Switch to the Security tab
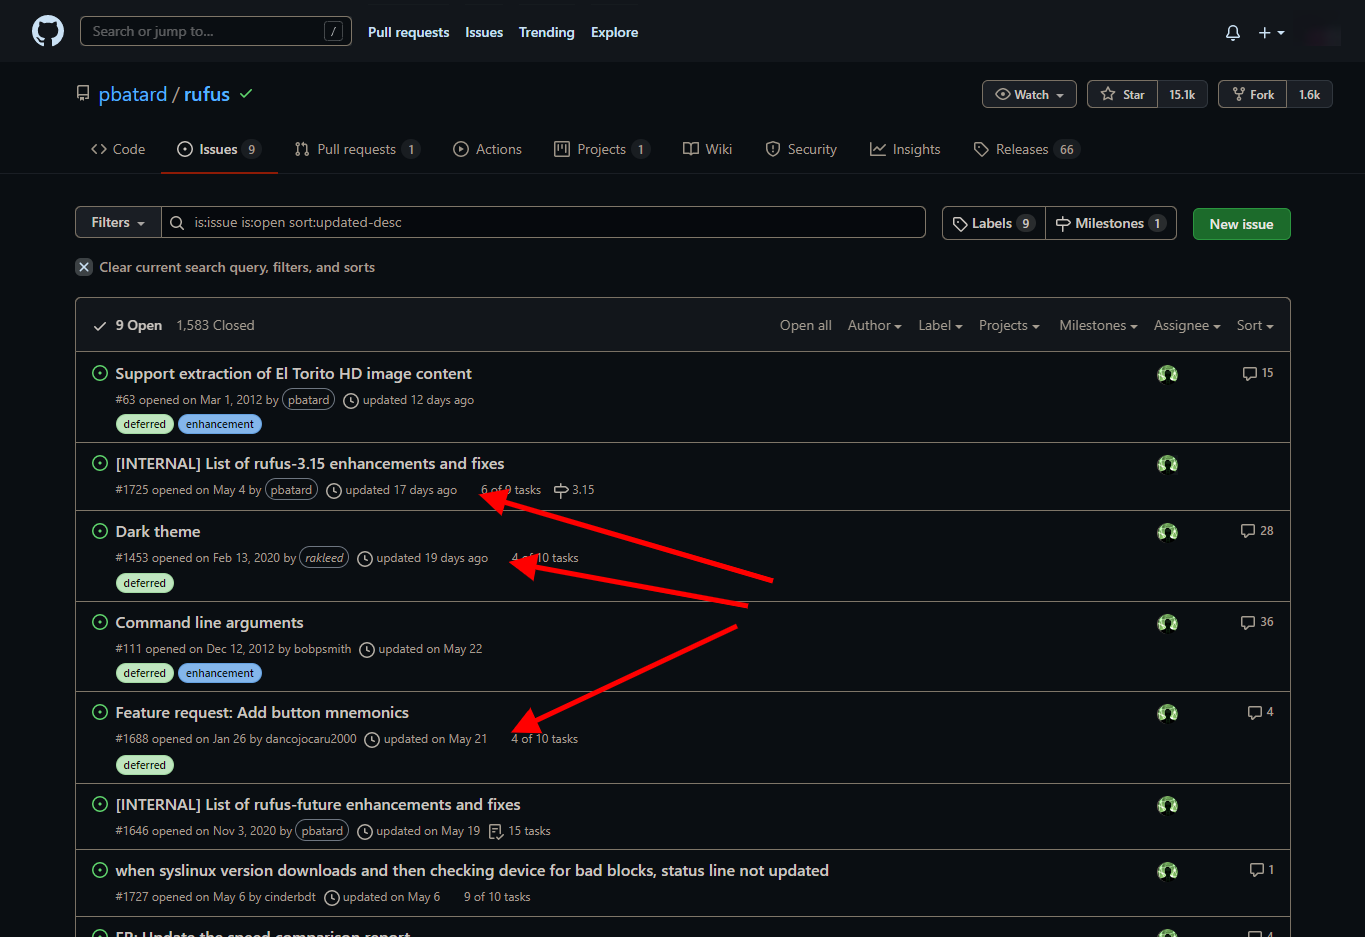 [800, 149]
